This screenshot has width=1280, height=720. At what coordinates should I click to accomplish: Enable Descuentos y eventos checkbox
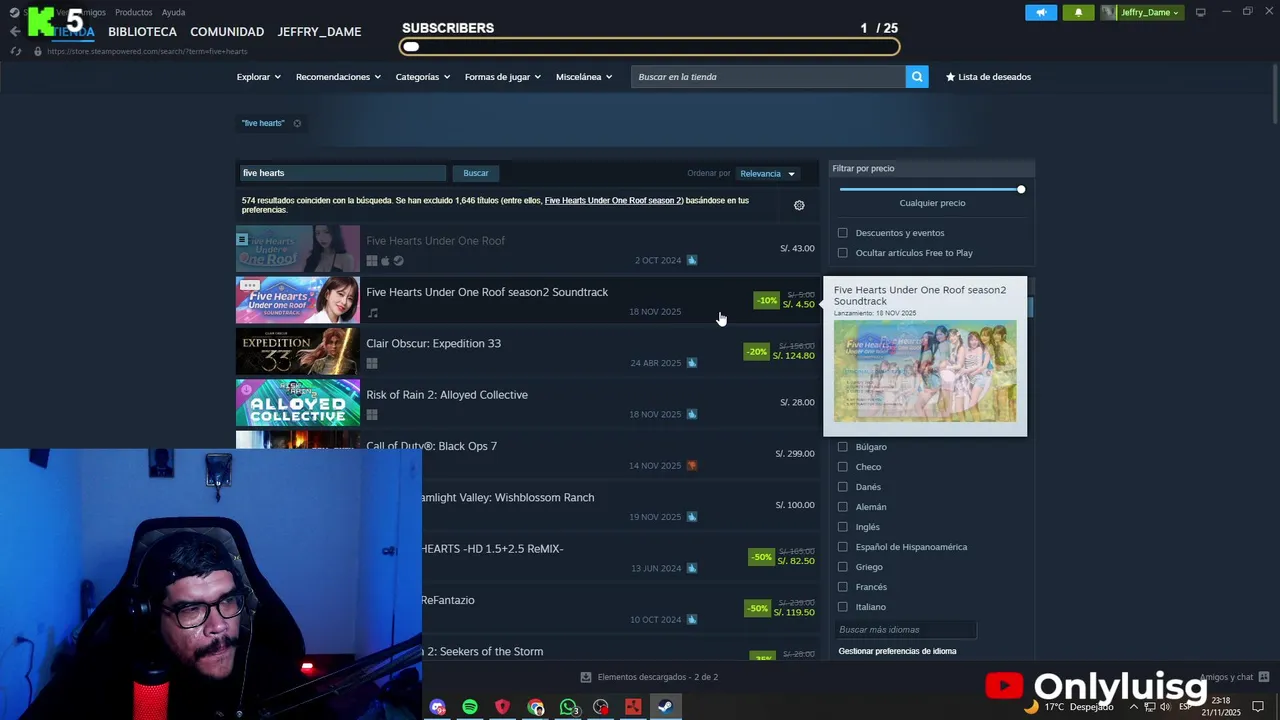842,233
